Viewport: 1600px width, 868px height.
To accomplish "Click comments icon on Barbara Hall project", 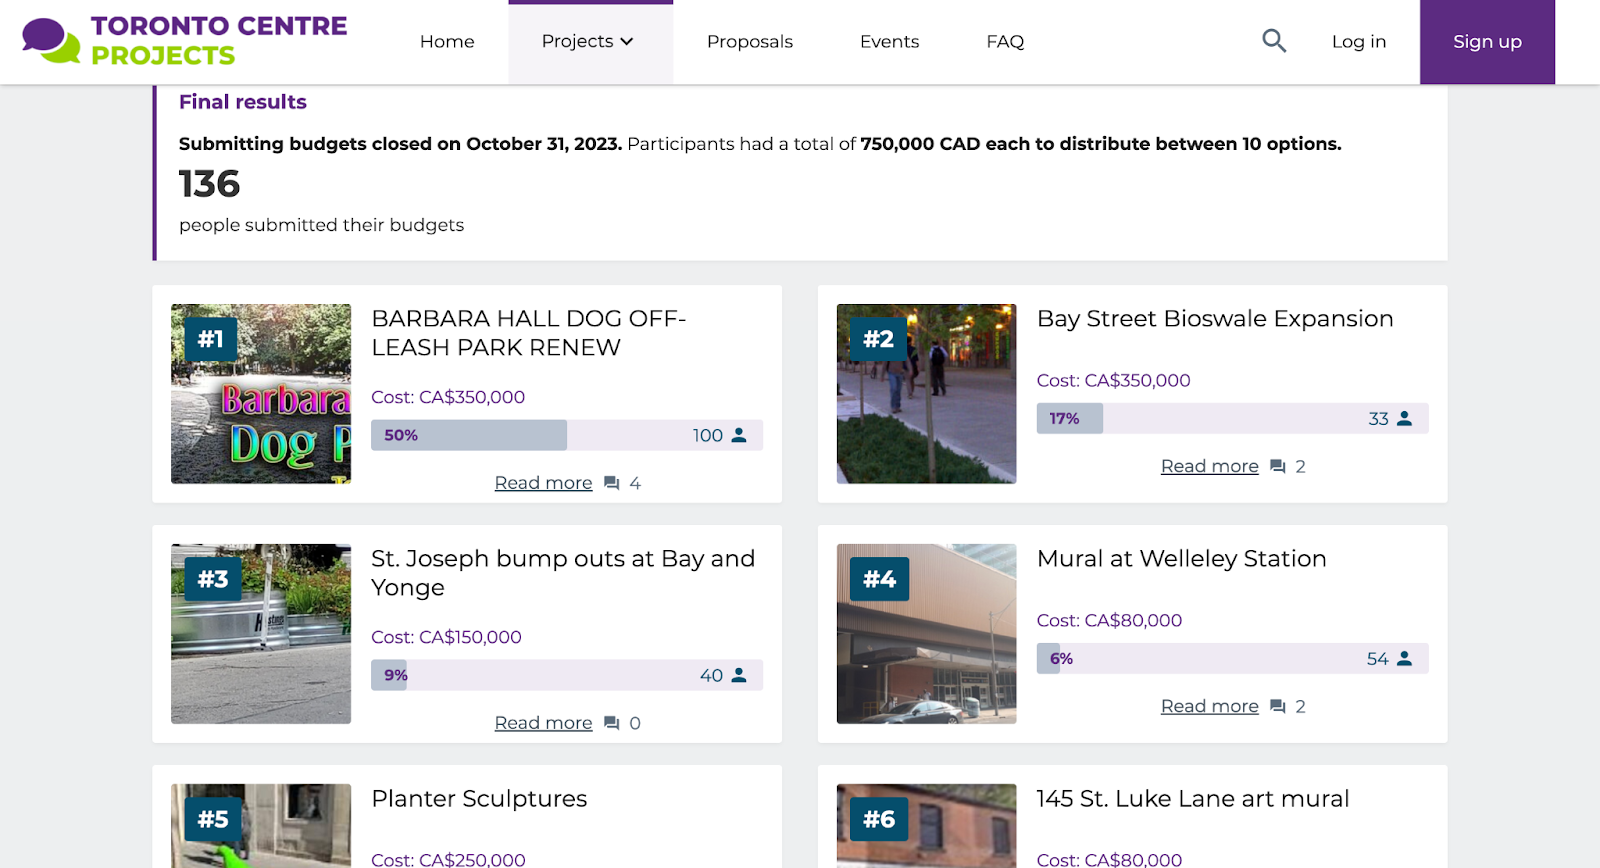I will pyautogui.click(x=612, y=483).
